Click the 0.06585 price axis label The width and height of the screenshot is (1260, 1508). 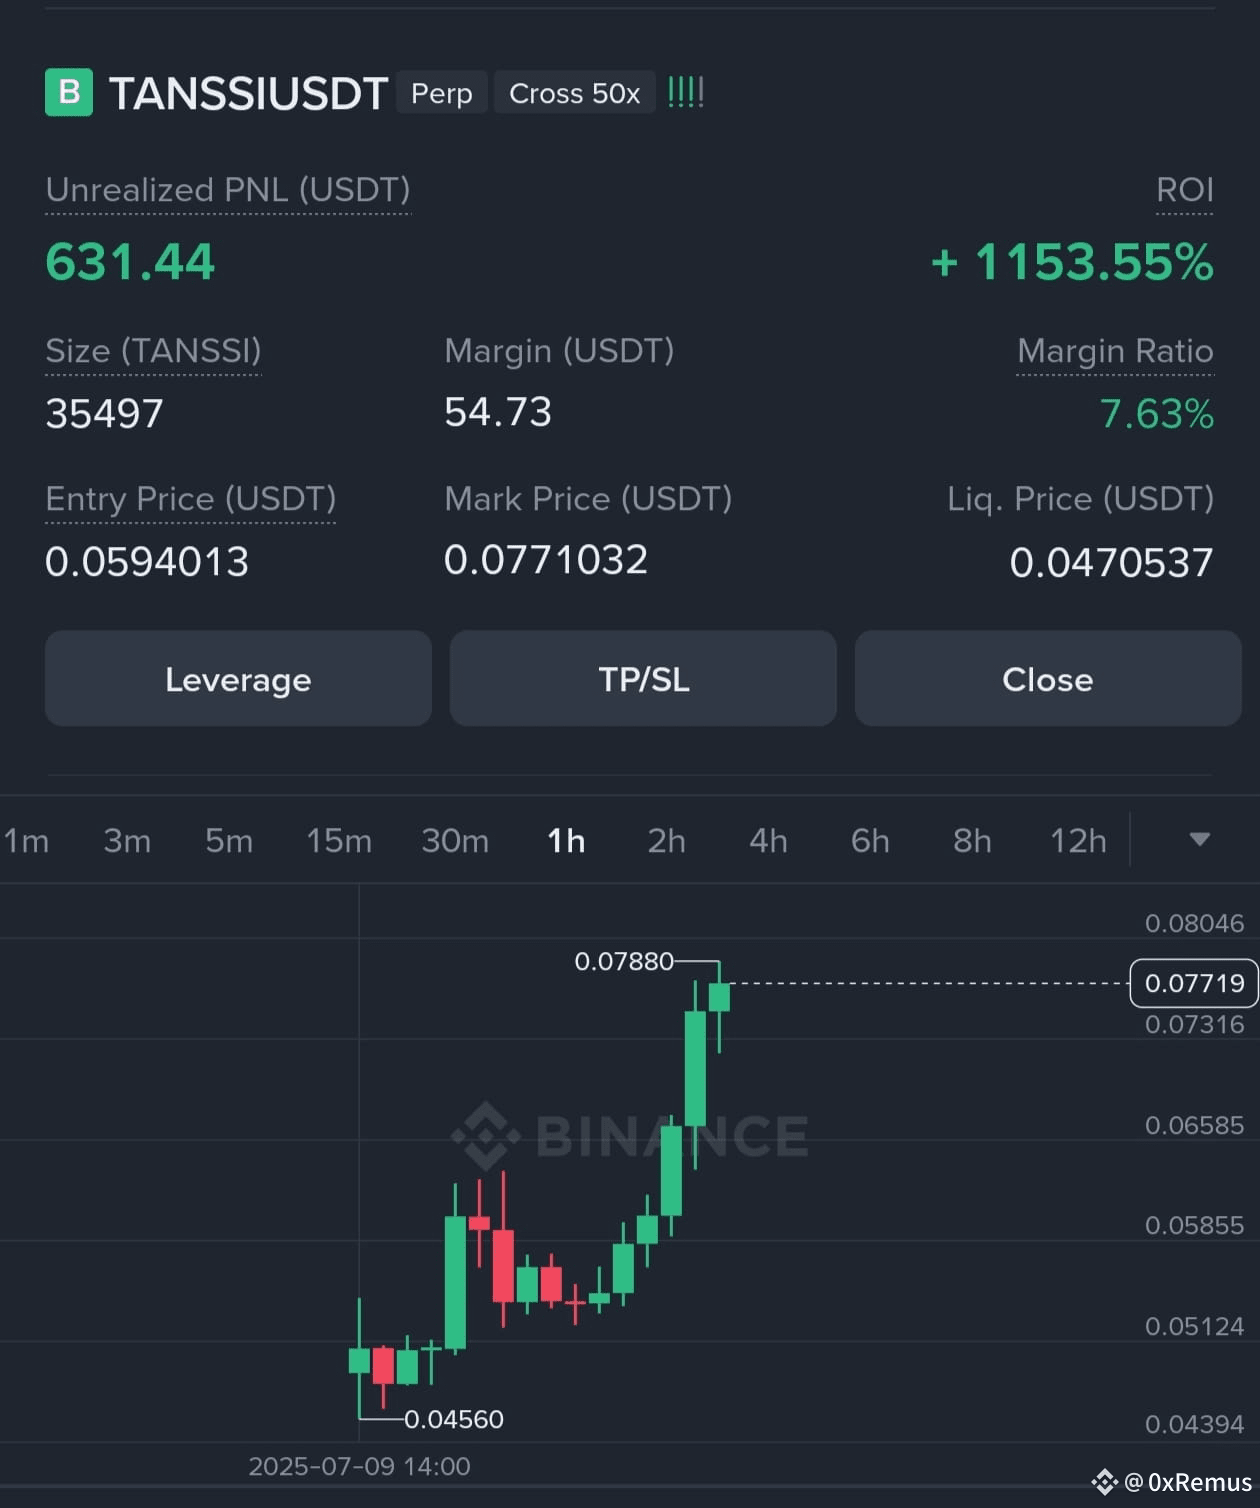1195,1125
